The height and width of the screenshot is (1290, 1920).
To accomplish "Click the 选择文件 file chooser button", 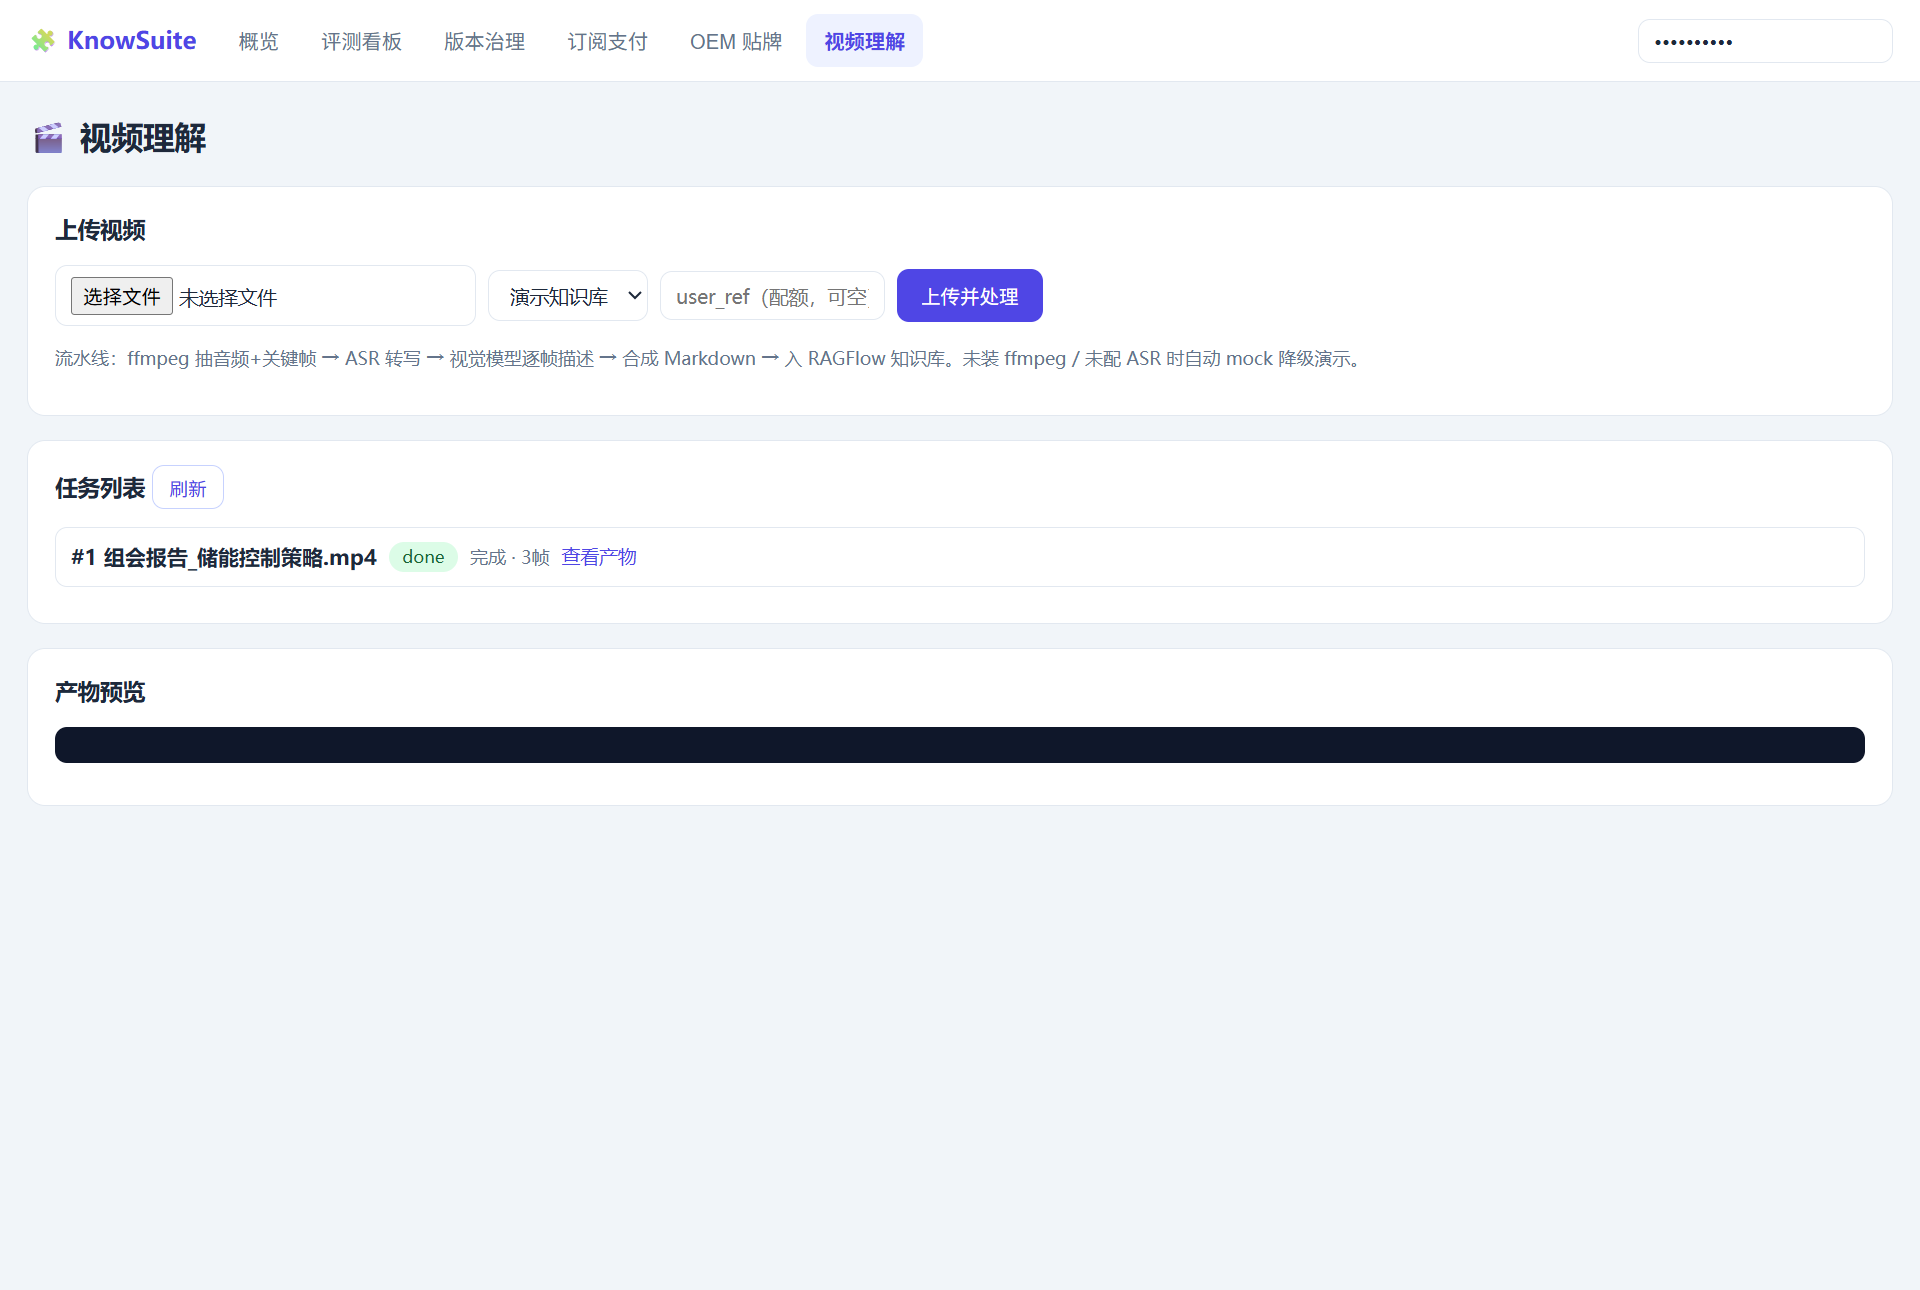I will point(121,296).
